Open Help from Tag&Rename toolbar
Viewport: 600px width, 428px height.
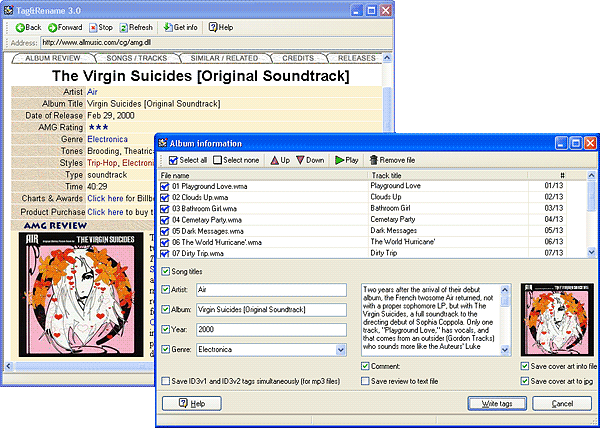click(x=221, y=28)
